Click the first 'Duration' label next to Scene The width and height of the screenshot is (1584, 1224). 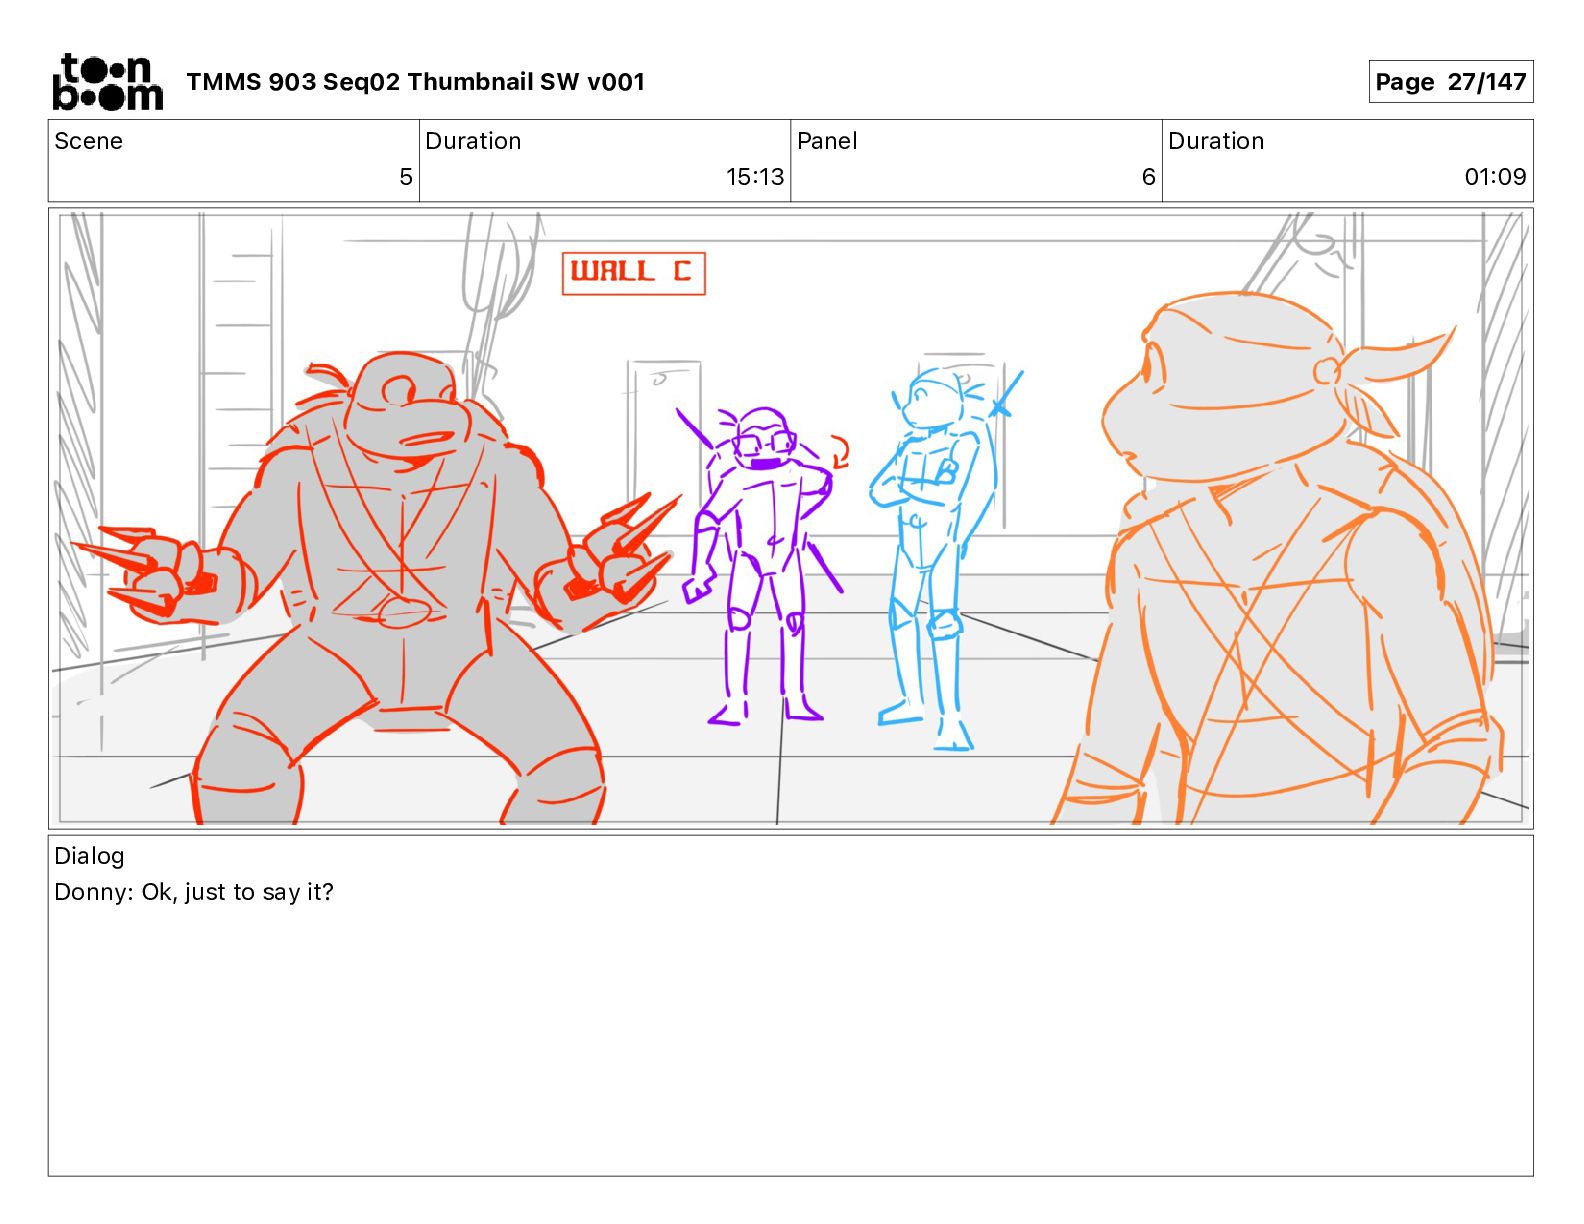coord(473,141)
